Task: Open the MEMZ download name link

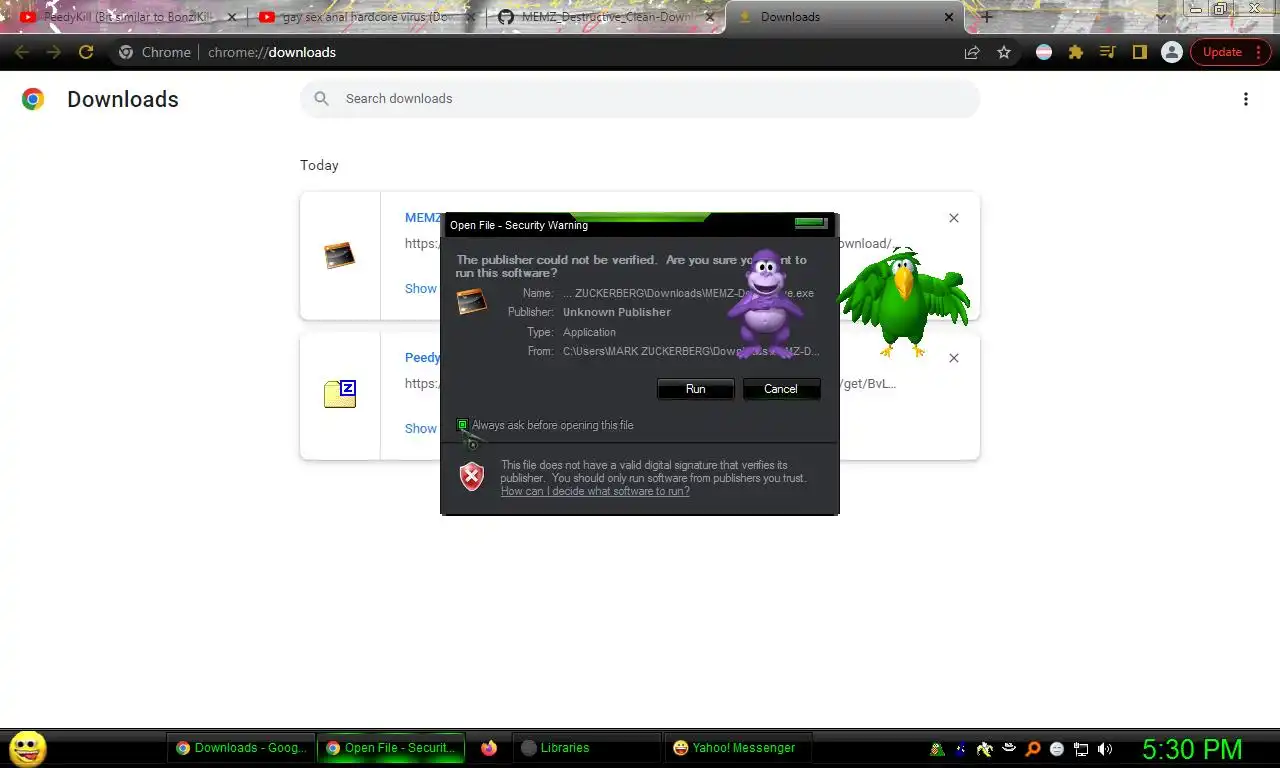Action: [423, 218]
